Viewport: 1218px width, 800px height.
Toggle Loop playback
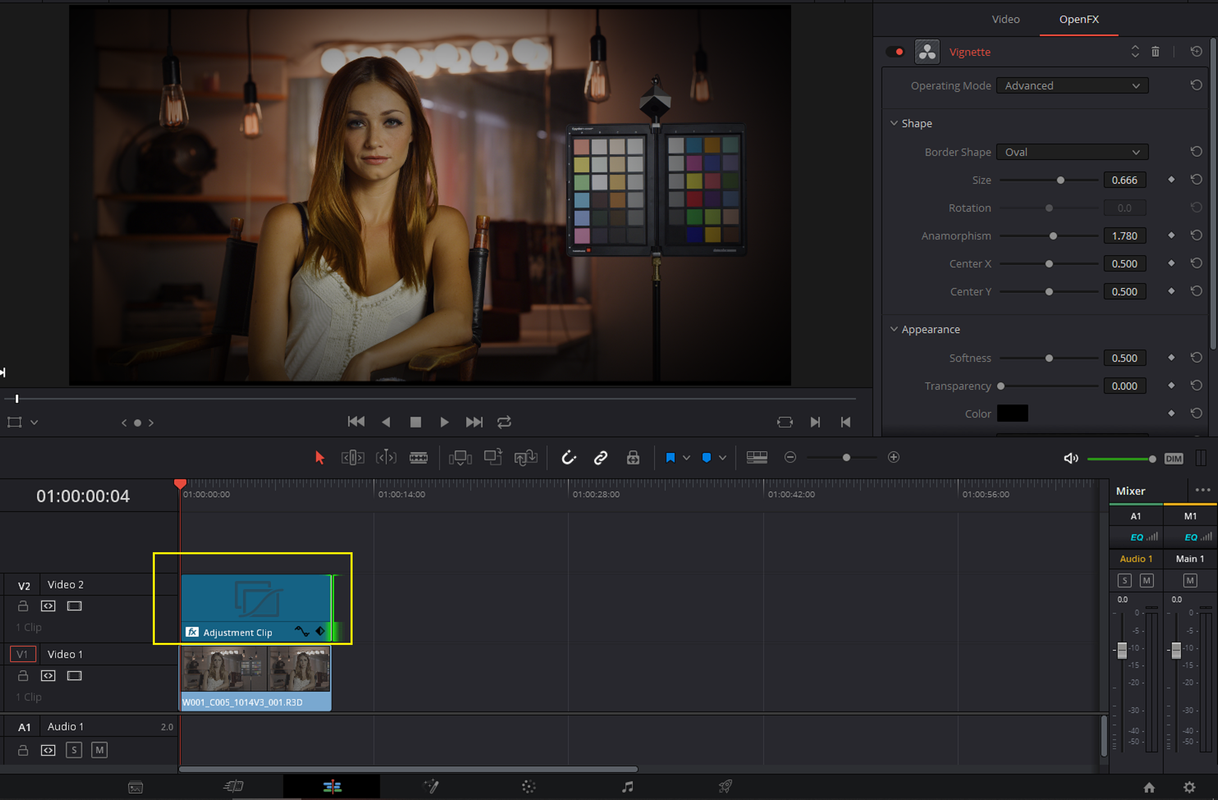coord(504,422)
